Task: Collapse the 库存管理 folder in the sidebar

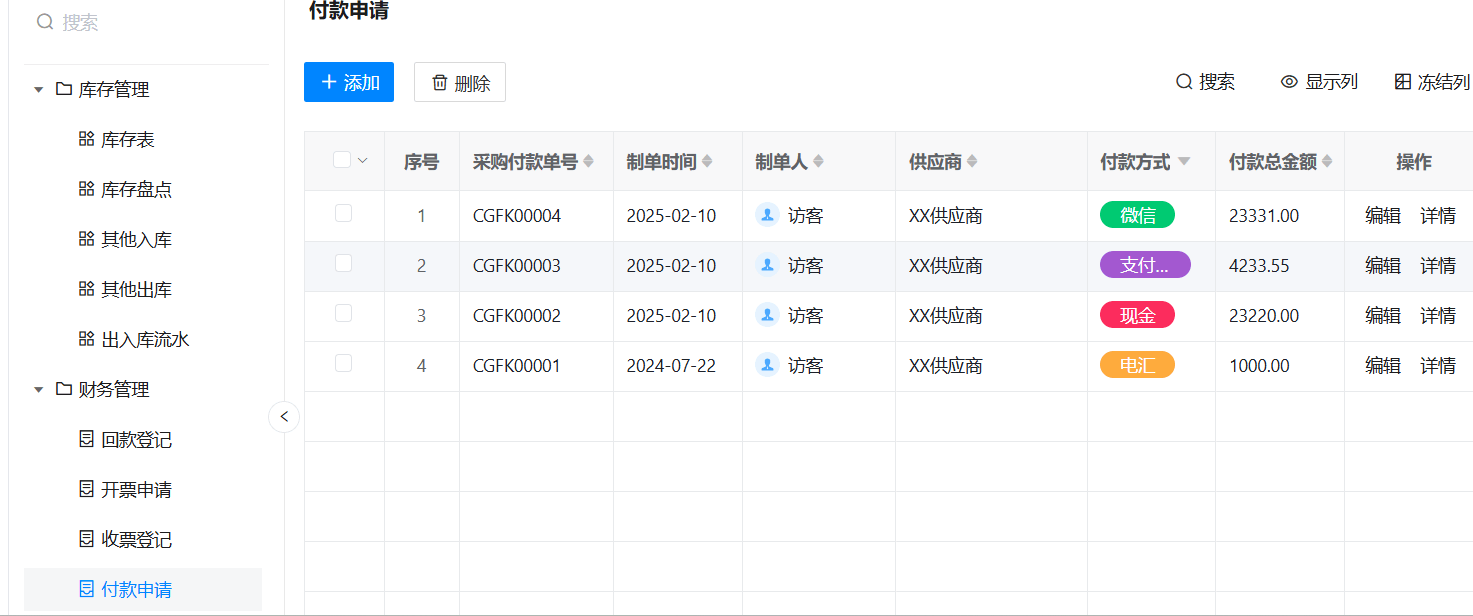Action: click(x=38, y=90)
